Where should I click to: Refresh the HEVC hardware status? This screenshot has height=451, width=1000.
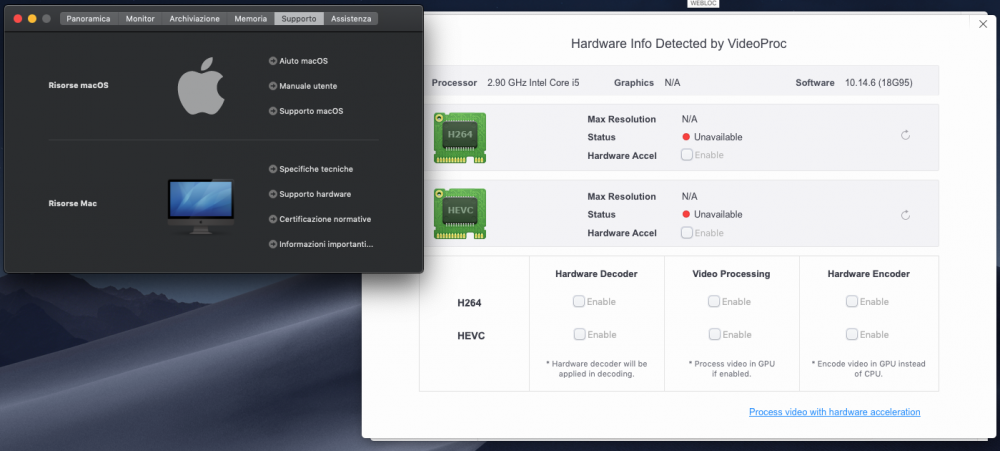[905, 215]
